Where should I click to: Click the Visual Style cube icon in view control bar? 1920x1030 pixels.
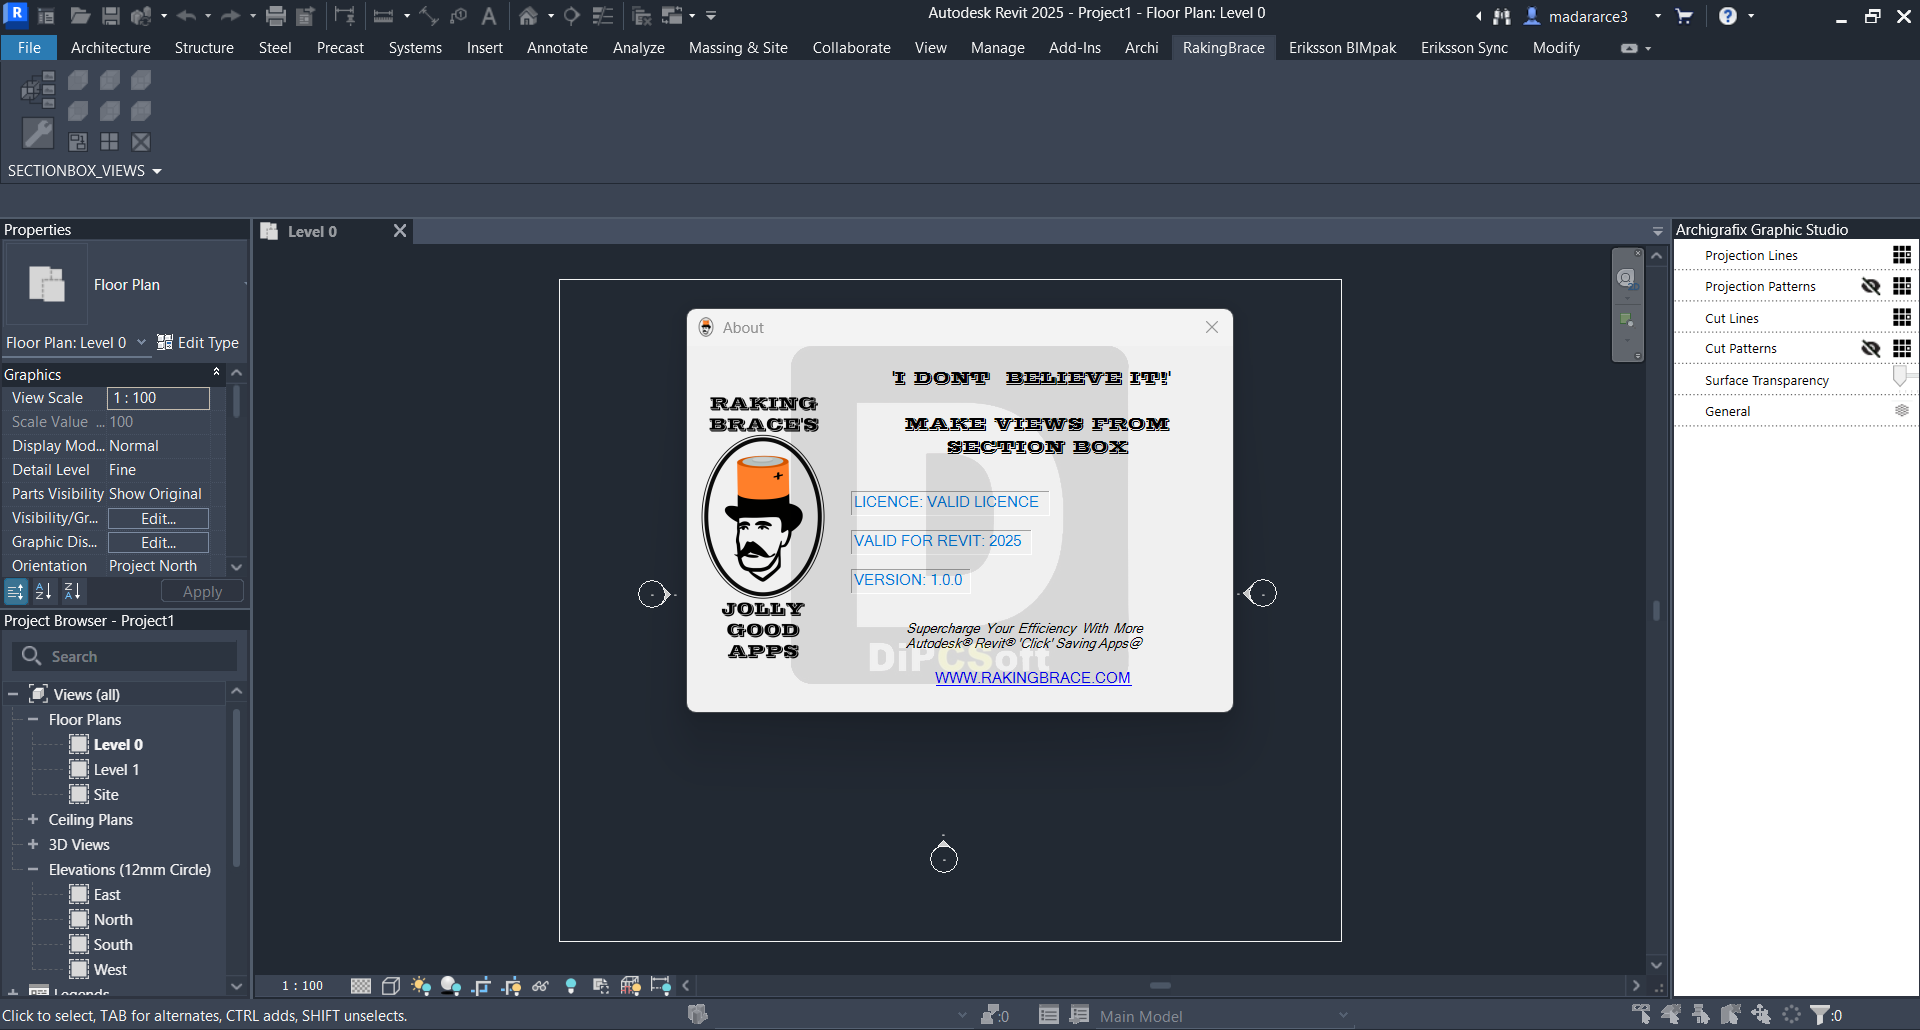coord(391,986)
